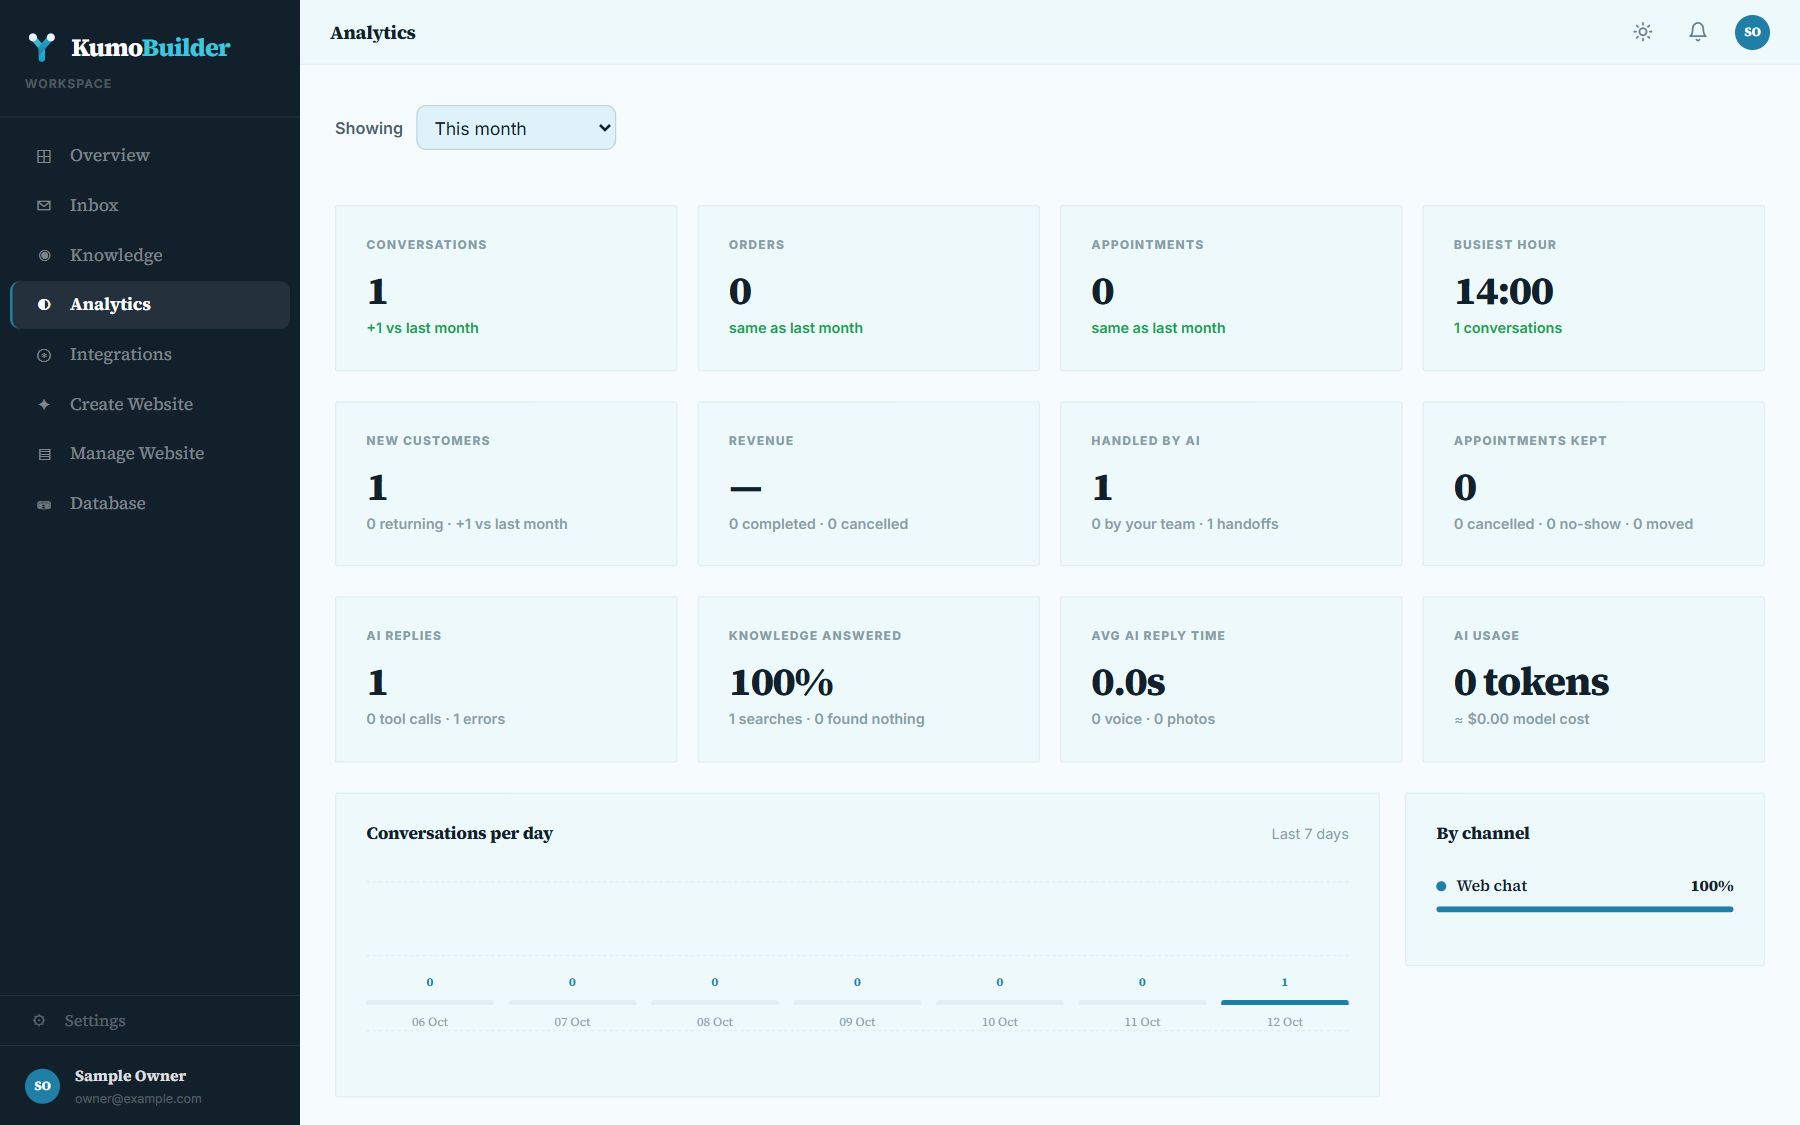Go to Overview page

(x=150, y=155)
